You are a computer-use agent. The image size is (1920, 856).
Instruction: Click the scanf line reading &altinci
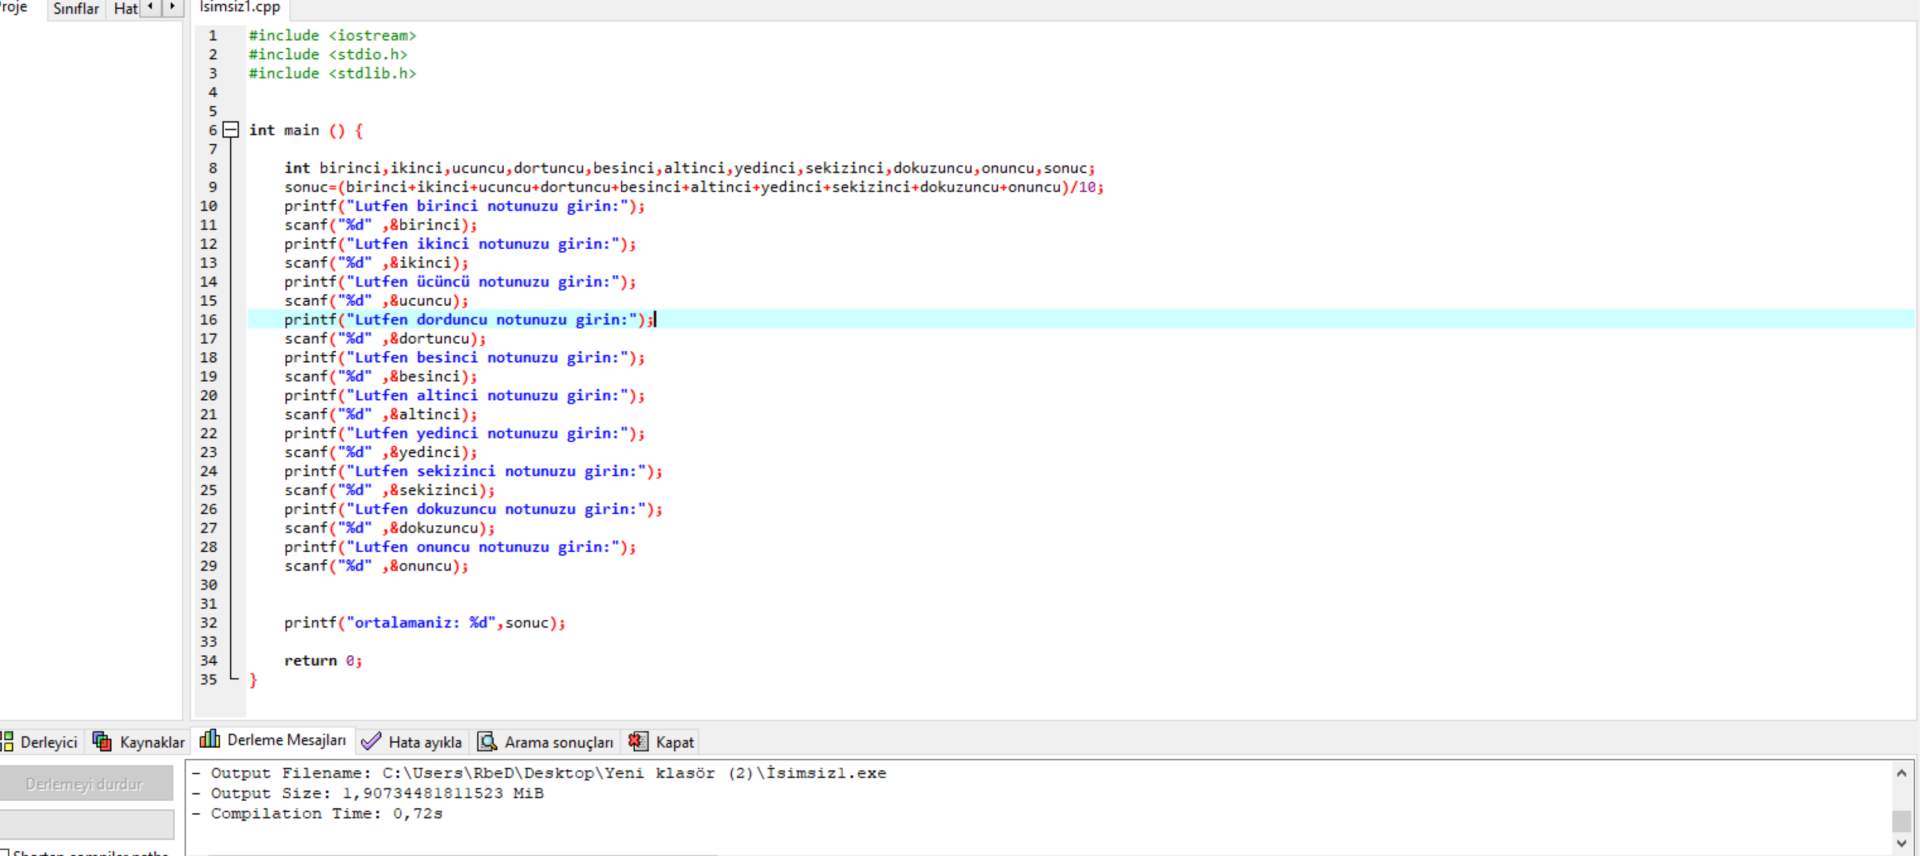(x=380, y=415)
